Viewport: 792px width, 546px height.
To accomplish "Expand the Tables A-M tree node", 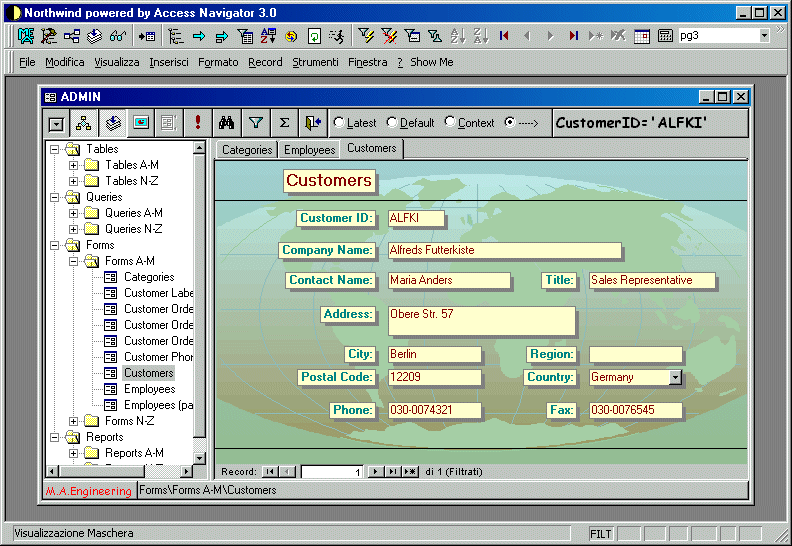I will (x=73, y=165).
